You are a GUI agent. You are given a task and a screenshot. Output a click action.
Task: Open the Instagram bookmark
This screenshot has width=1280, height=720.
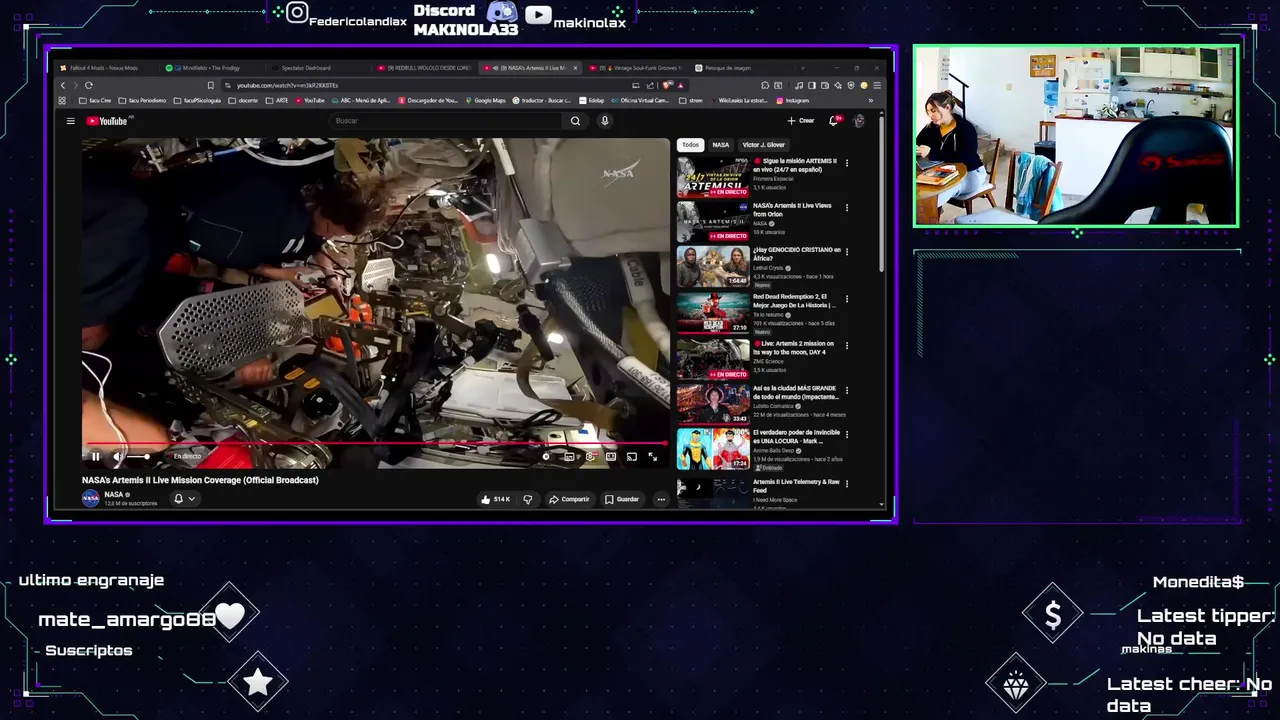(x=792, y=100)
